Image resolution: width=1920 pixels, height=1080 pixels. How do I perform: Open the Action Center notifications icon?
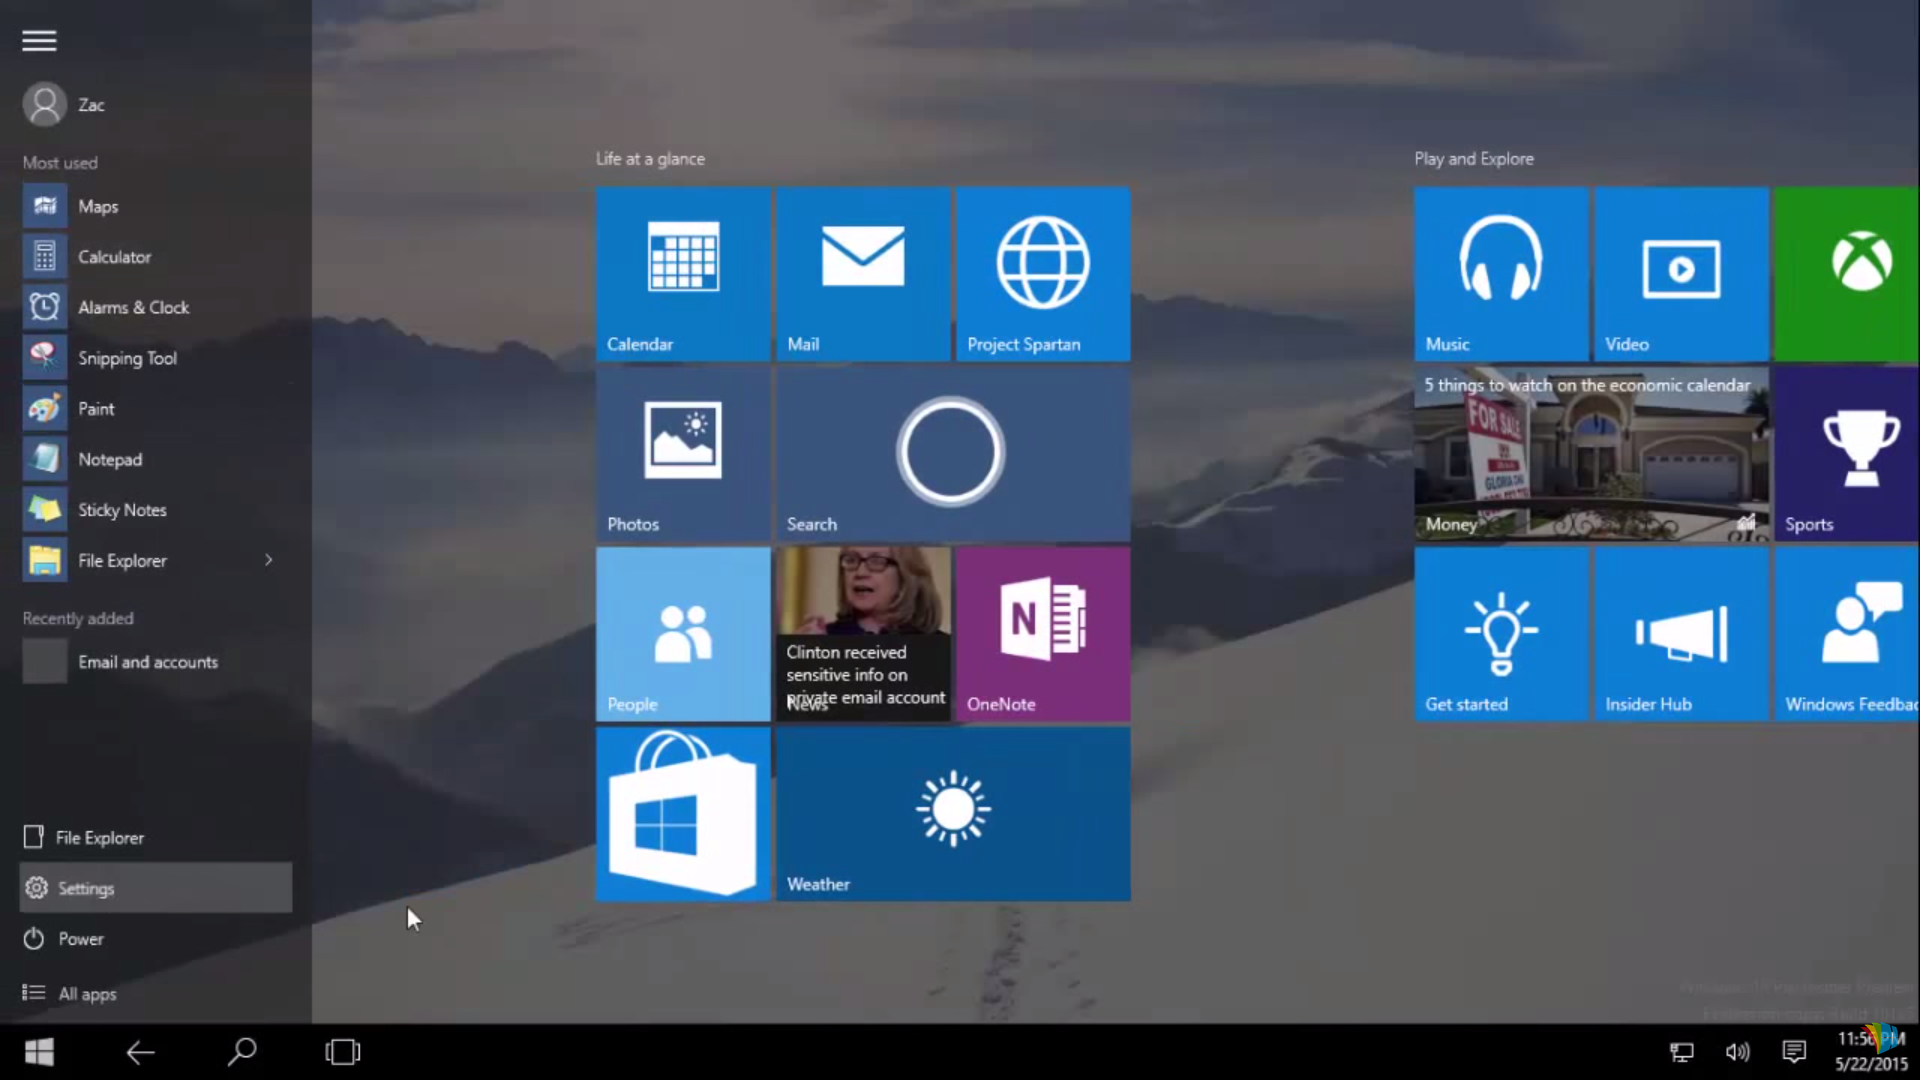pos(1794,1052)
